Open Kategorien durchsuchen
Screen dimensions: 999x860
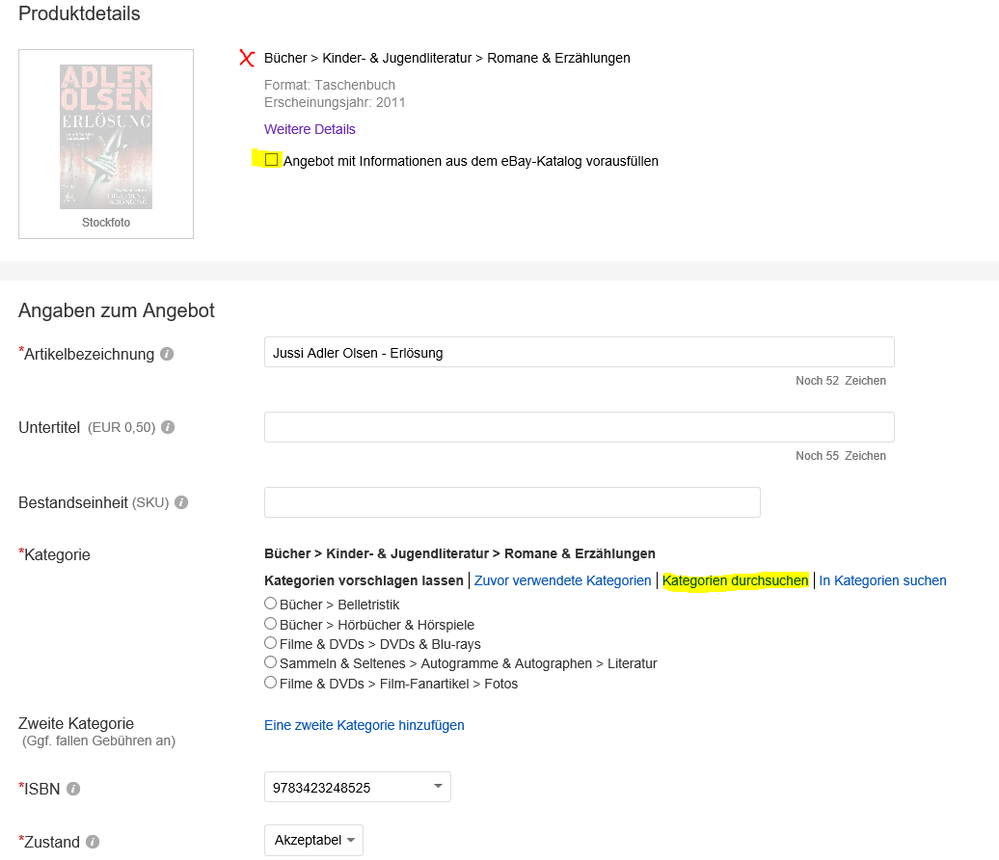735,581
